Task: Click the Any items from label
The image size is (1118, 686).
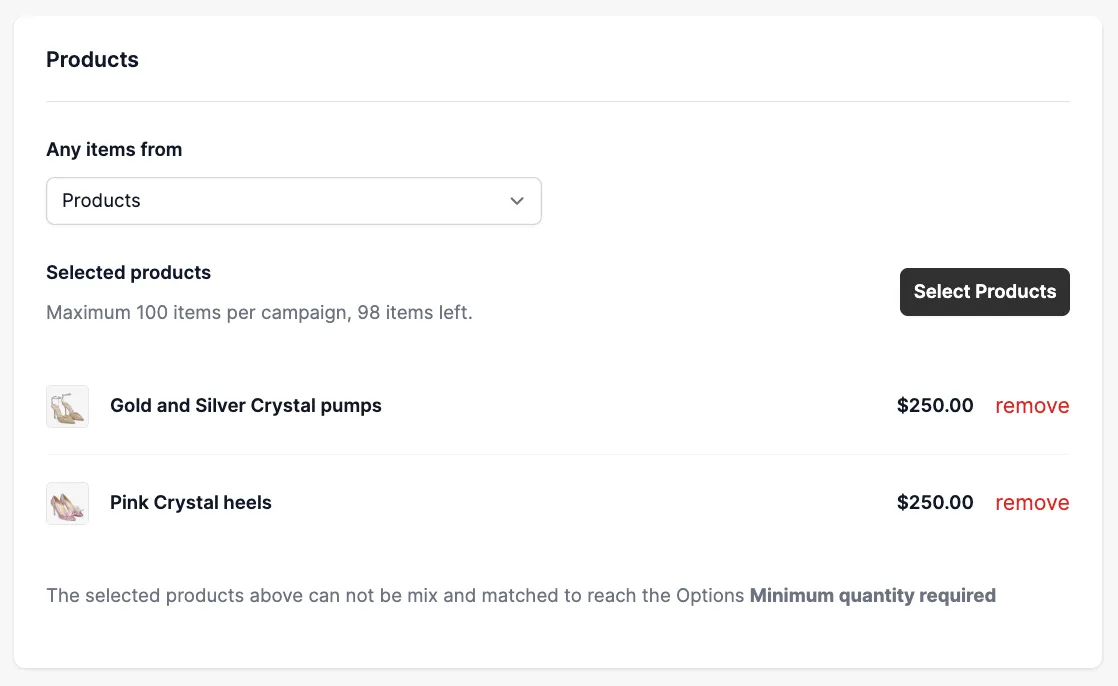Action: click(114, 150)
